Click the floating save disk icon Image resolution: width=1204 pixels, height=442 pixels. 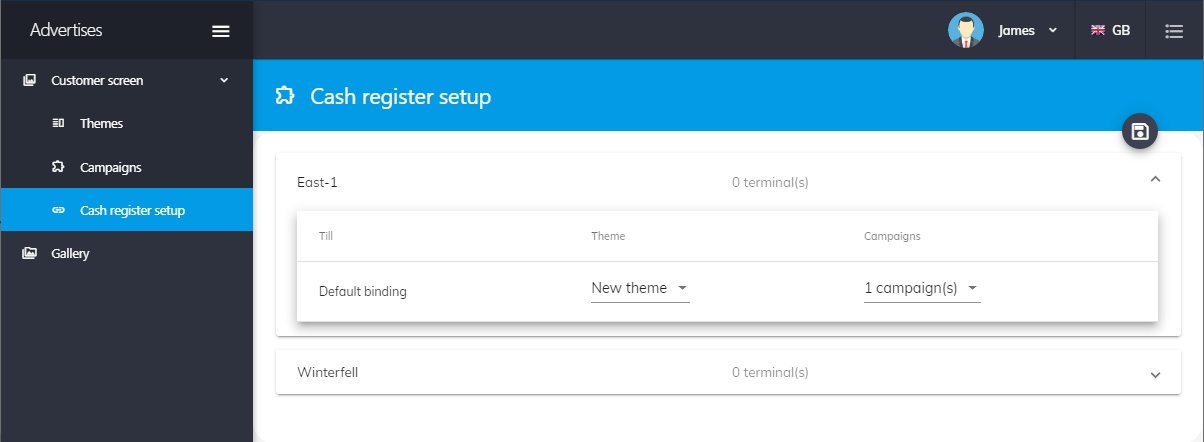(1139, 131)
